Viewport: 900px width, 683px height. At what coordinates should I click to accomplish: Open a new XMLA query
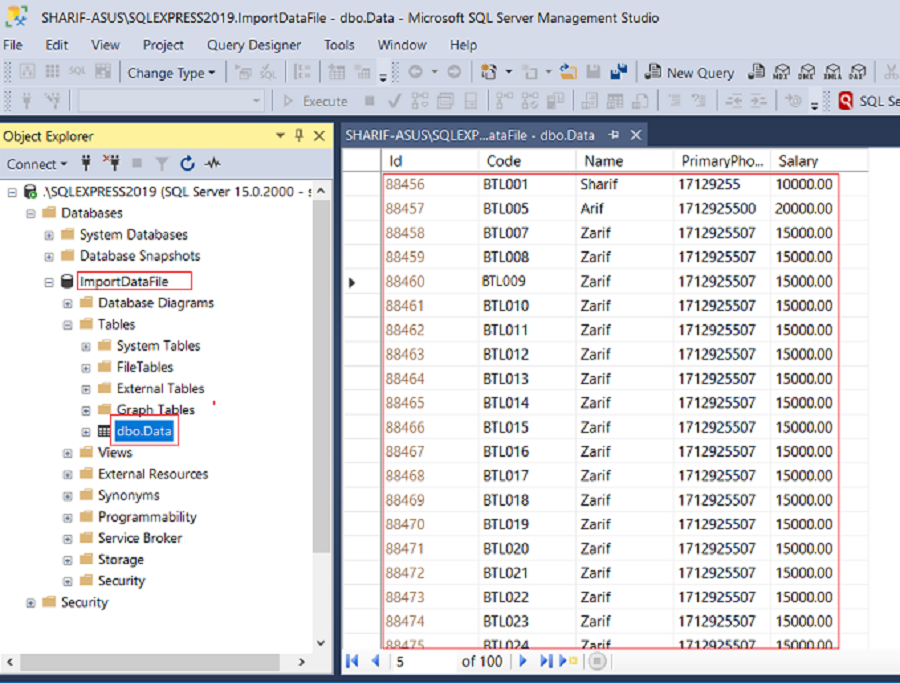[x=832, y=72]
